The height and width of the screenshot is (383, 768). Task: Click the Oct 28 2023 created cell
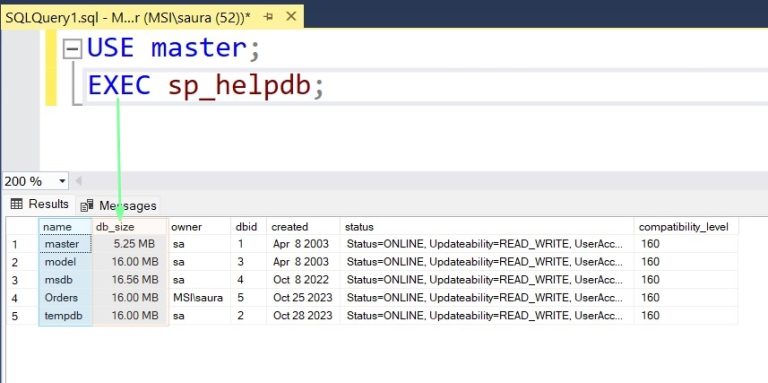tap(303, 316)
